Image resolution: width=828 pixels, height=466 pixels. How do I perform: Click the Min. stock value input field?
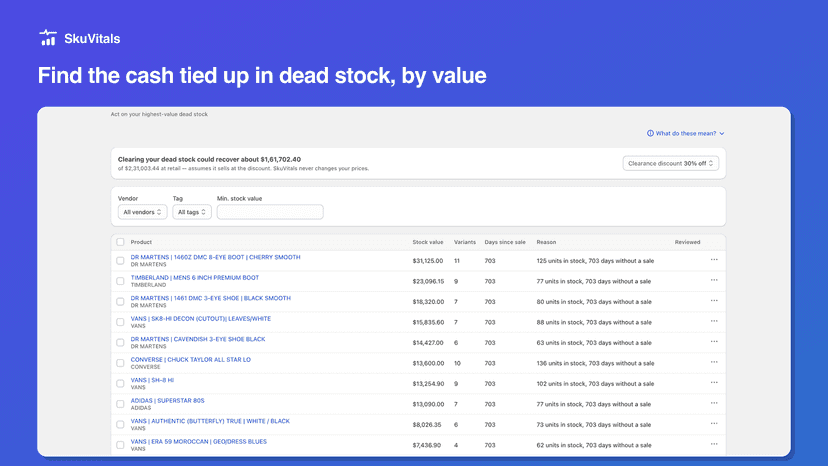click(x=270, y=212)
